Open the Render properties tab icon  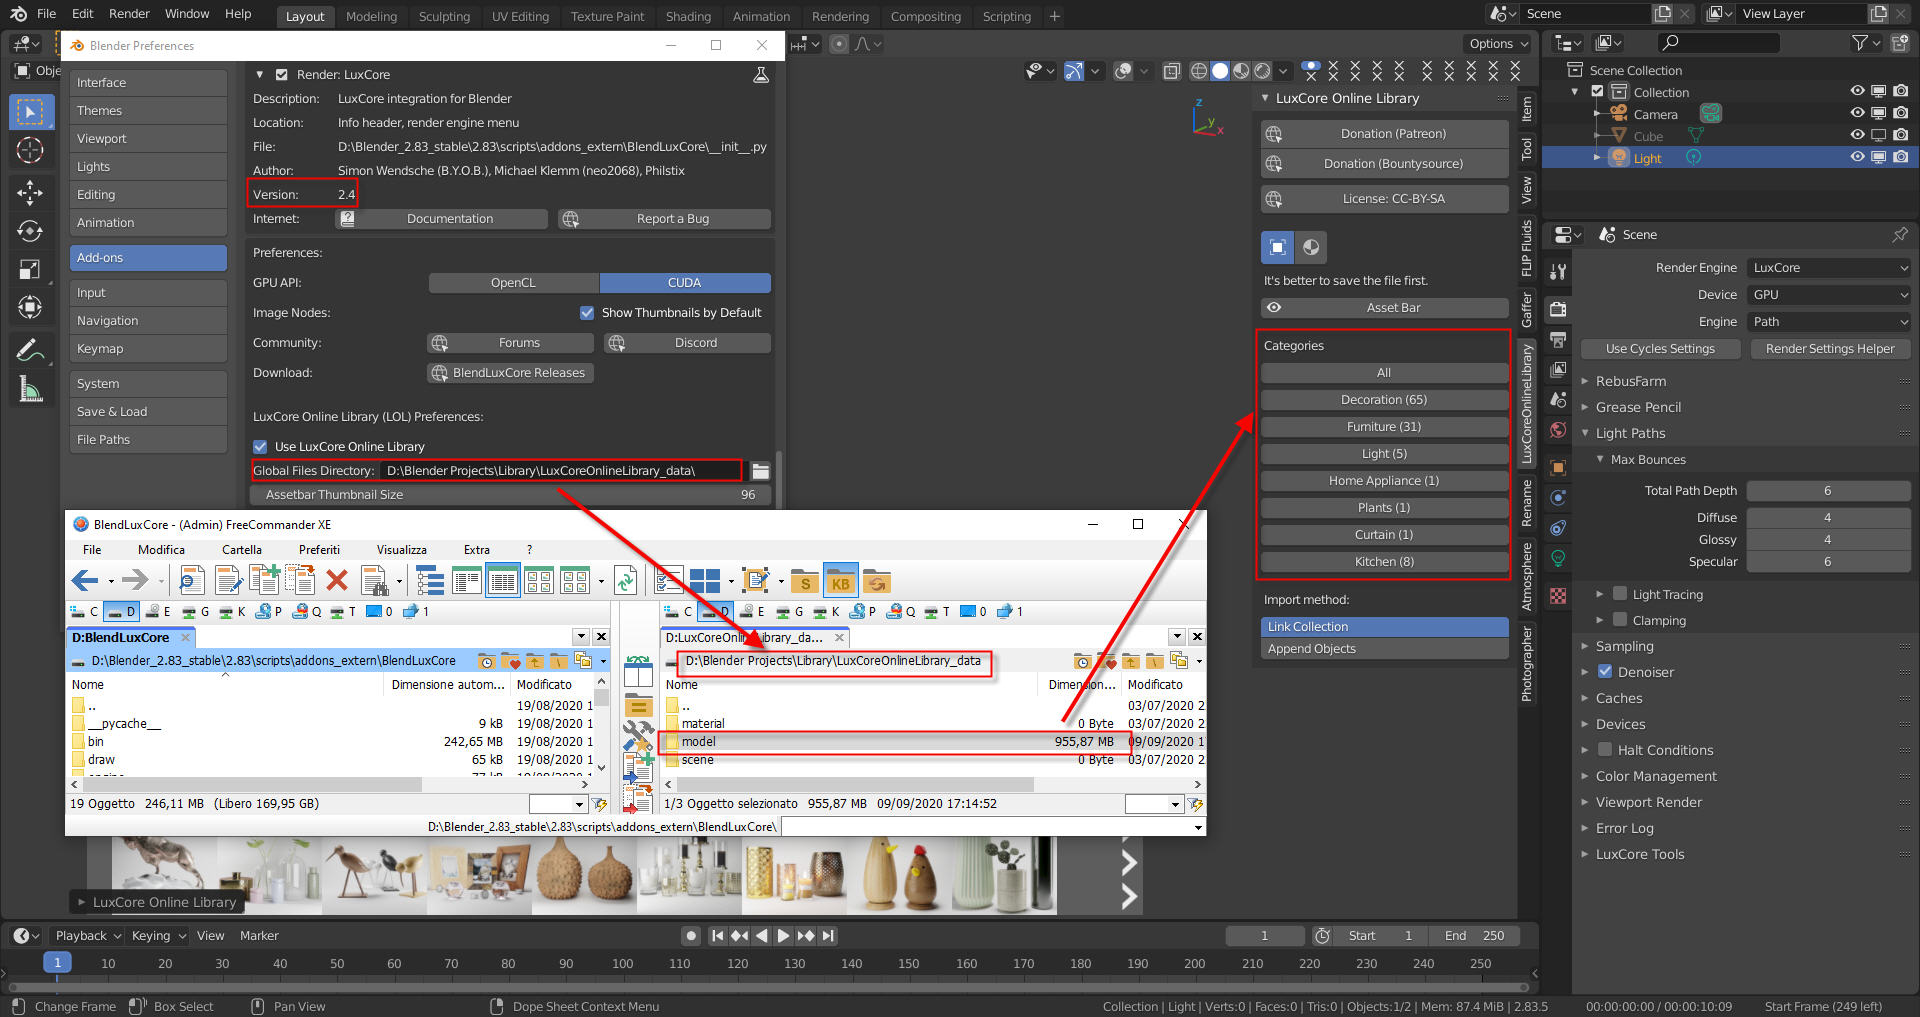click(1558, 309)
